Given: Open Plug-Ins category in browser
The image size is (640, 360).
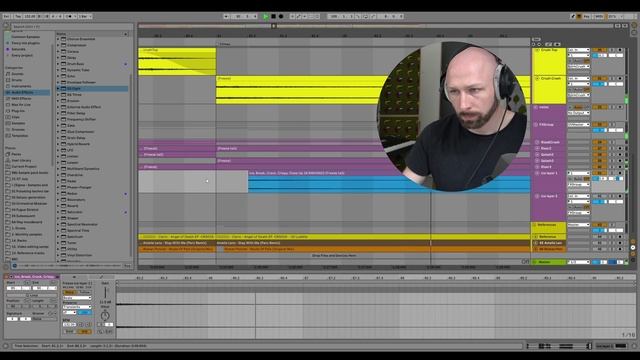Looking at the screenshot, I should pyautogui.click(x=18, y=111).
